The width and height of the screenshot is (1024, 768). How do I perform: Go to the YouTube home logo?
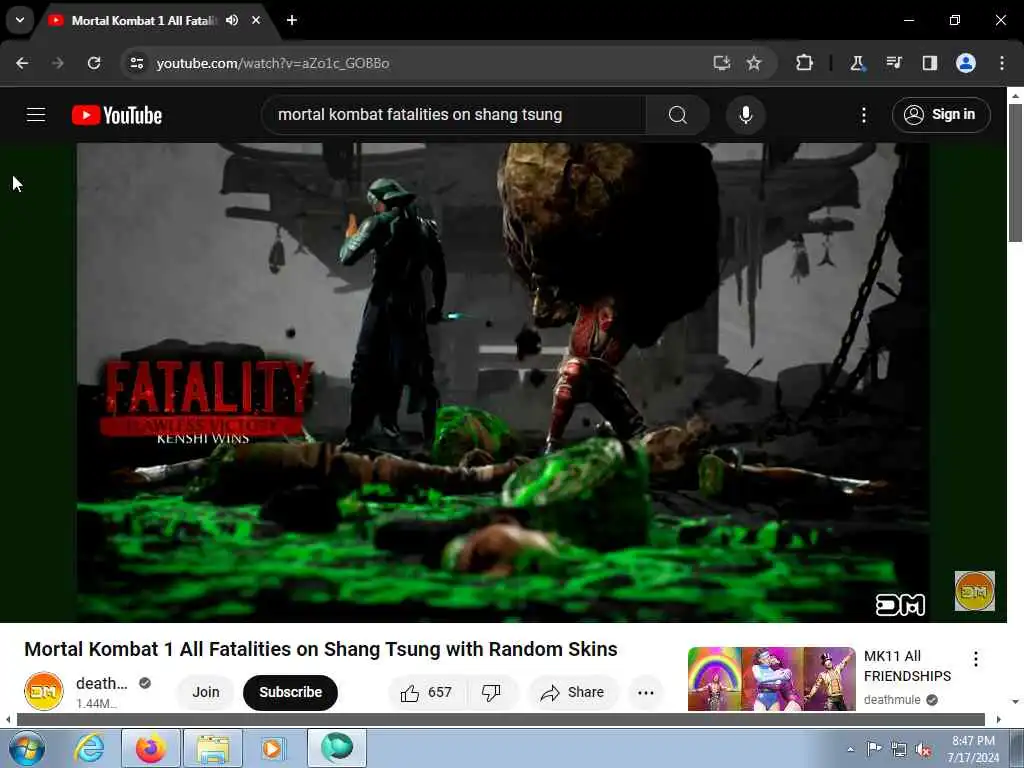tap(117, 115)
